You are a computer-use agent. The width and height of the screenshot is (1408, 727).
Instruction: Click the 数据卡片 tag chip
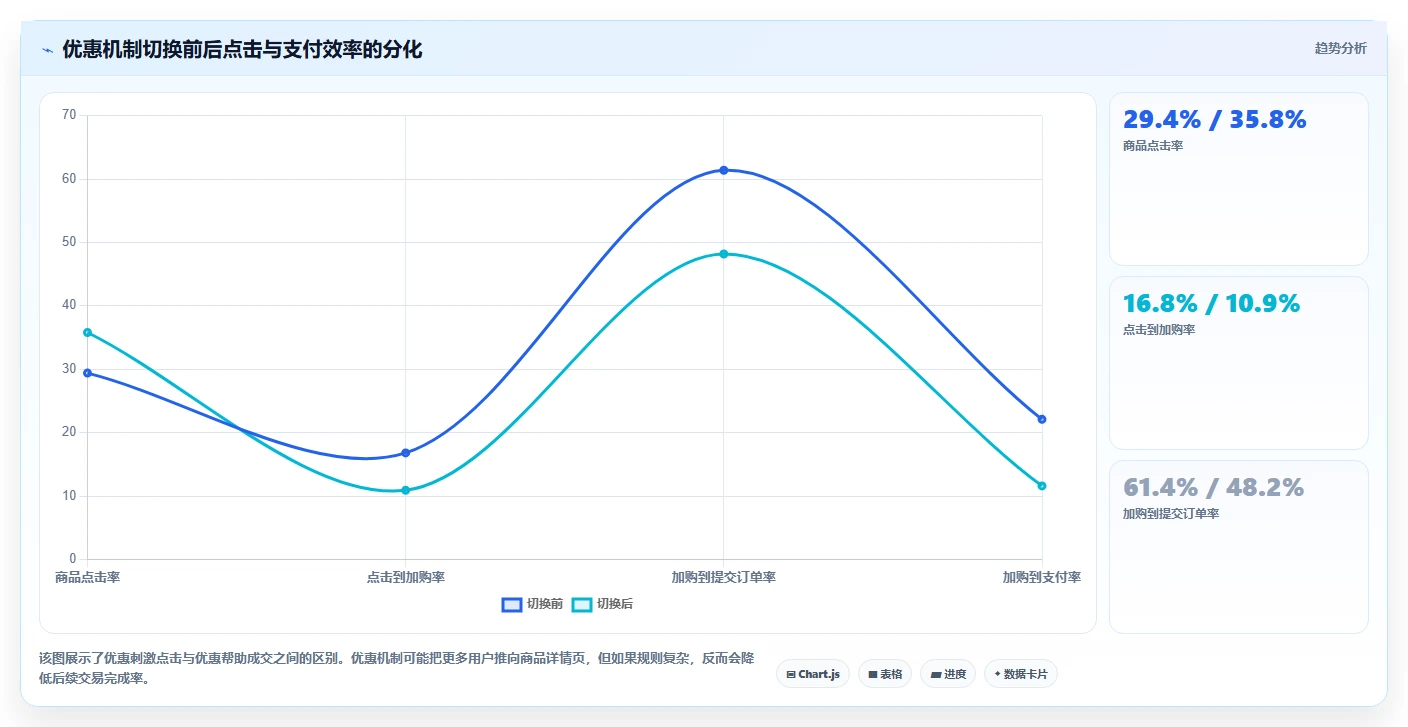(1020, 674)
